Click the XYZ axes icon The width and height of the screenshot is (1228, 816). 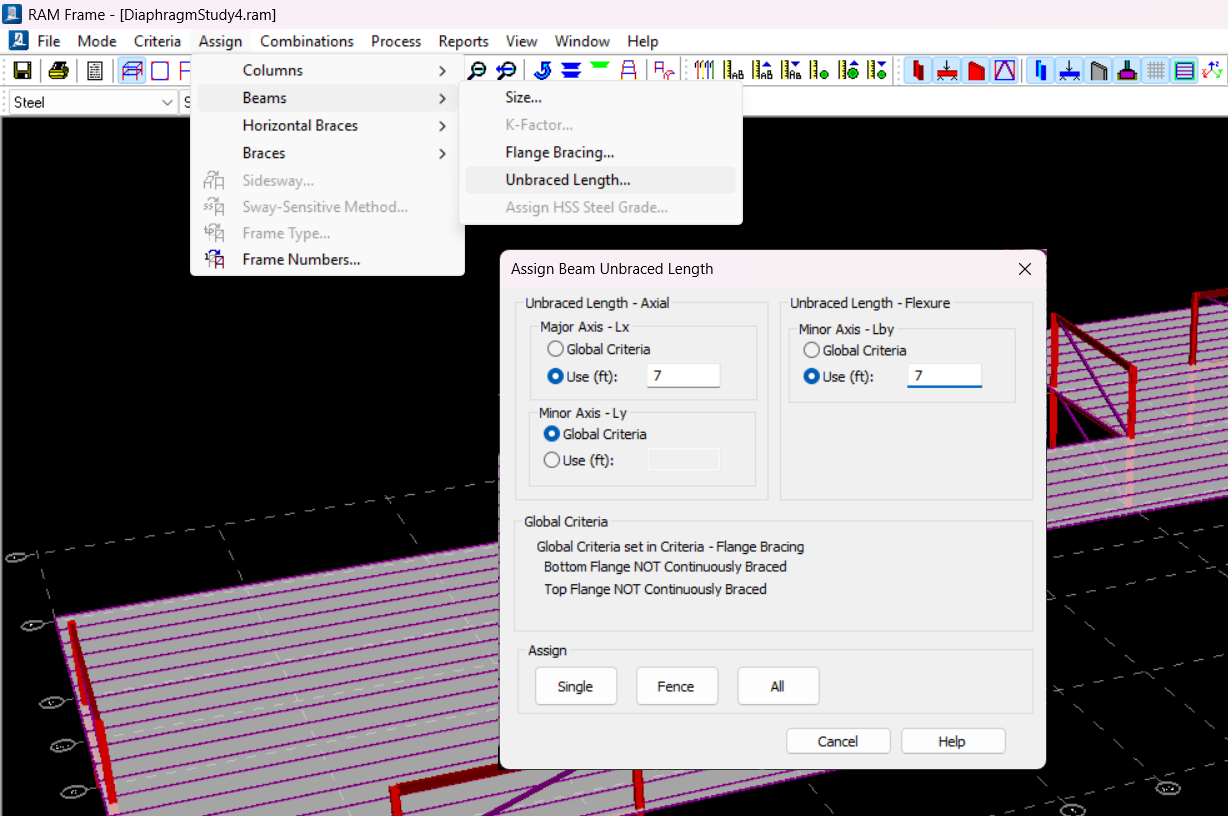pos(1212,71)
